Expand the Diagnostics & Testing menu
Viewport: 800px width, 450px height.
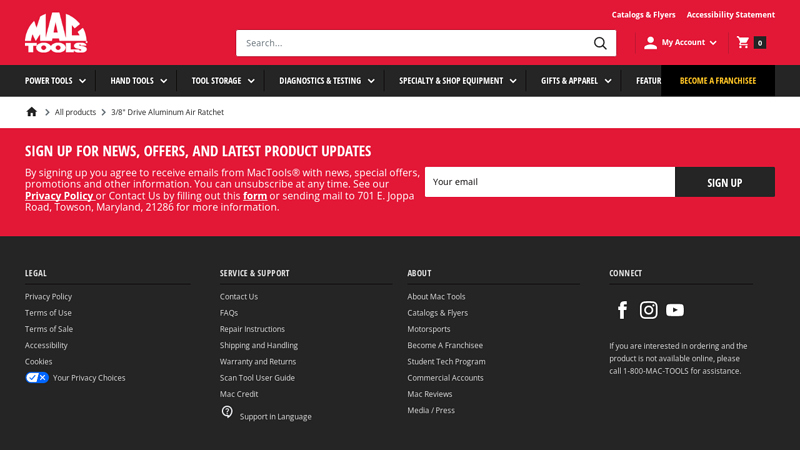(x=326, y=81)
